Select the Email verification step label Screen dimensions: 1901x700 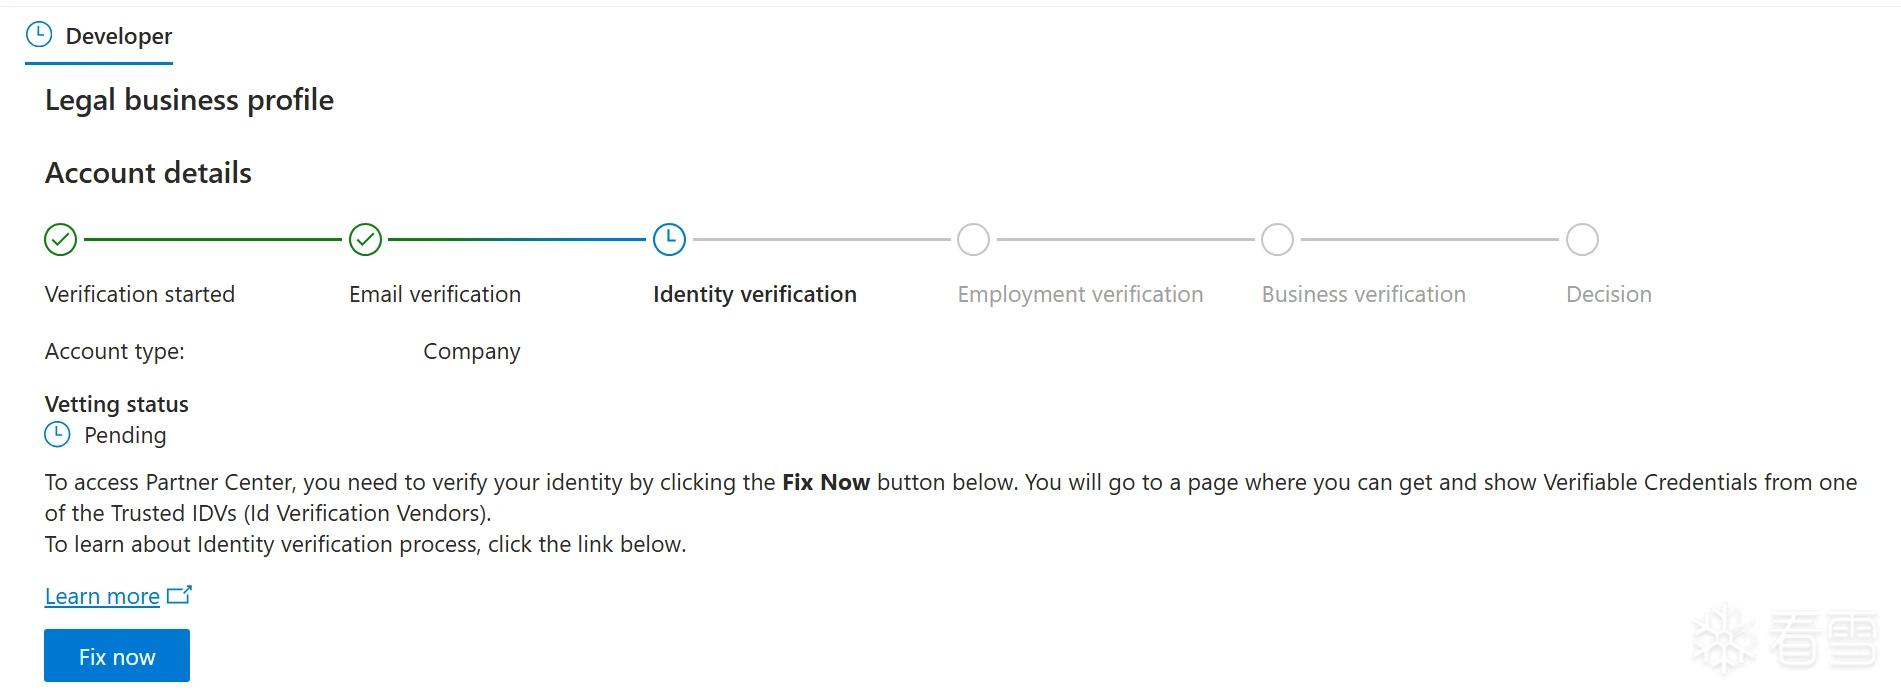coord(435,294)
